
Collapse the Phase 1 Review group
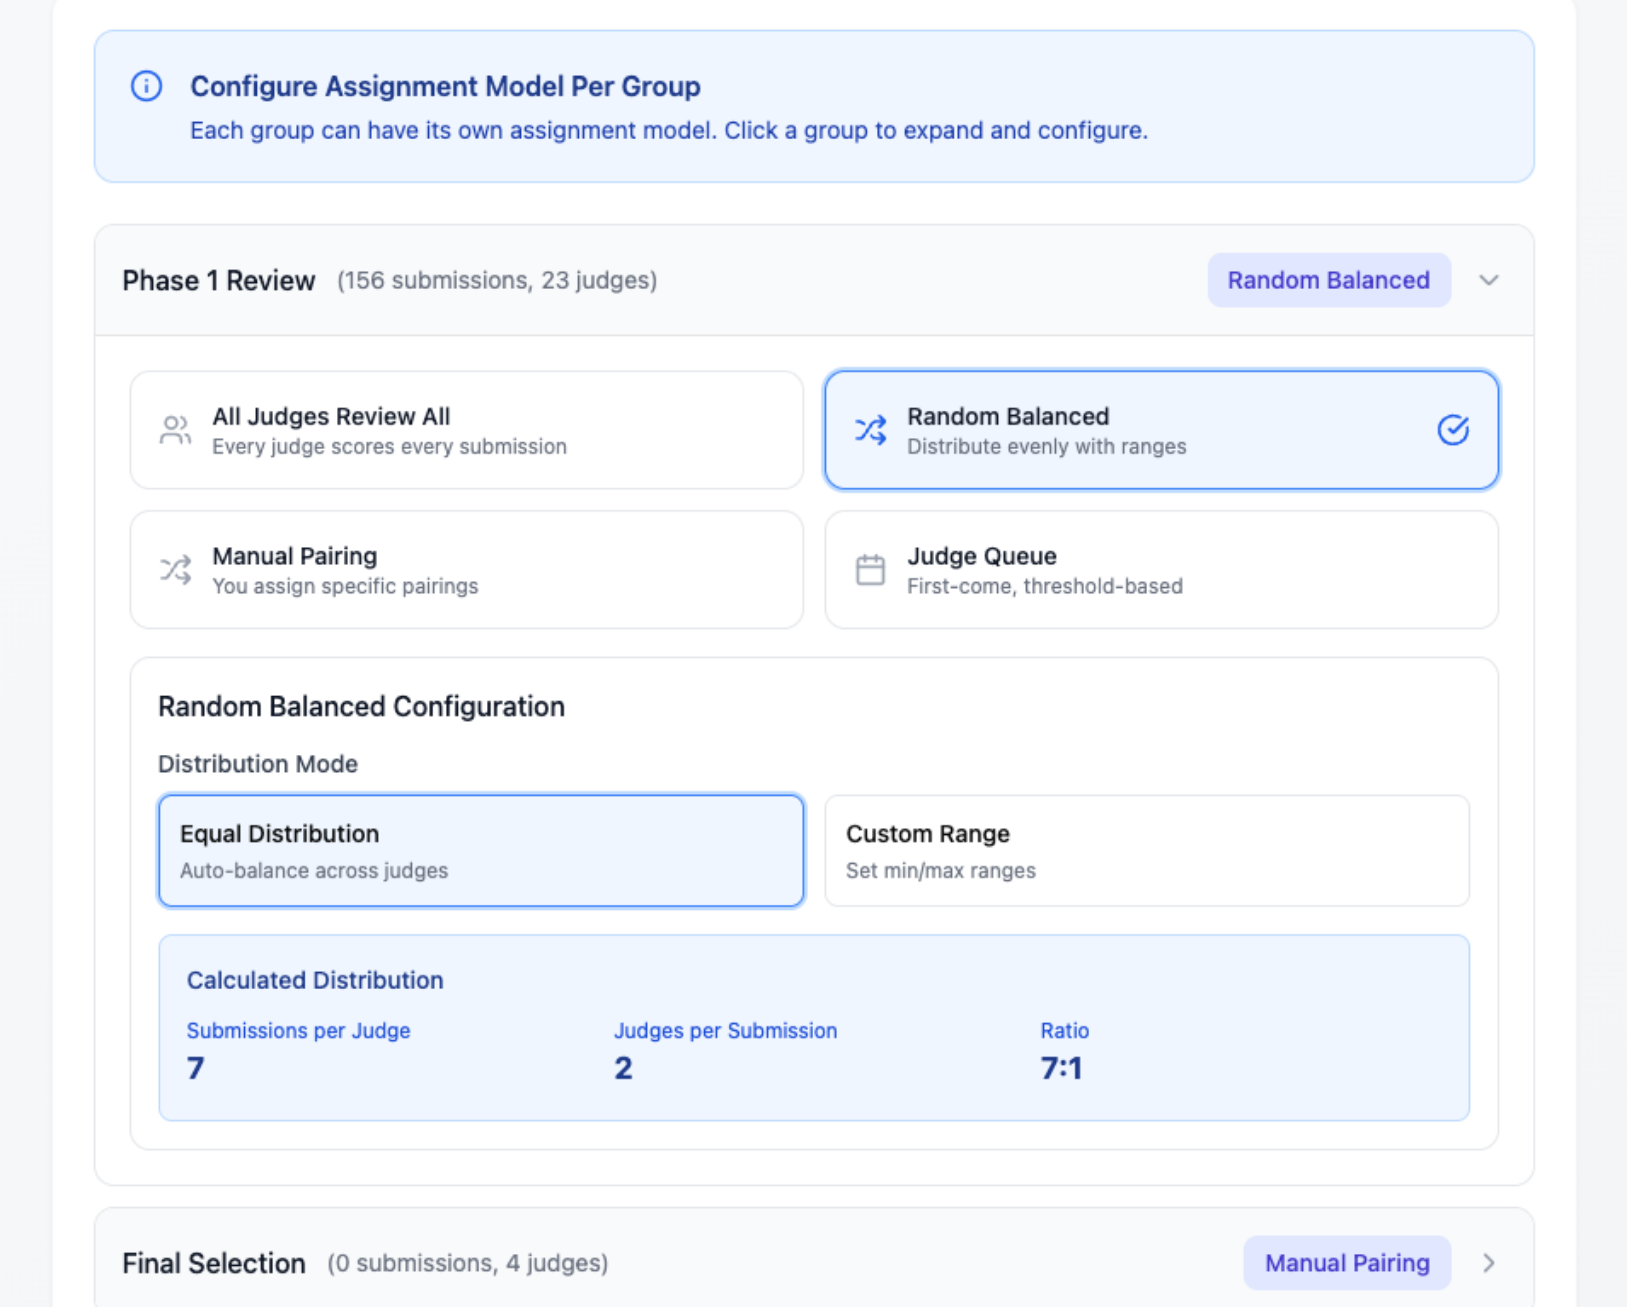(x=1489, y=280)
